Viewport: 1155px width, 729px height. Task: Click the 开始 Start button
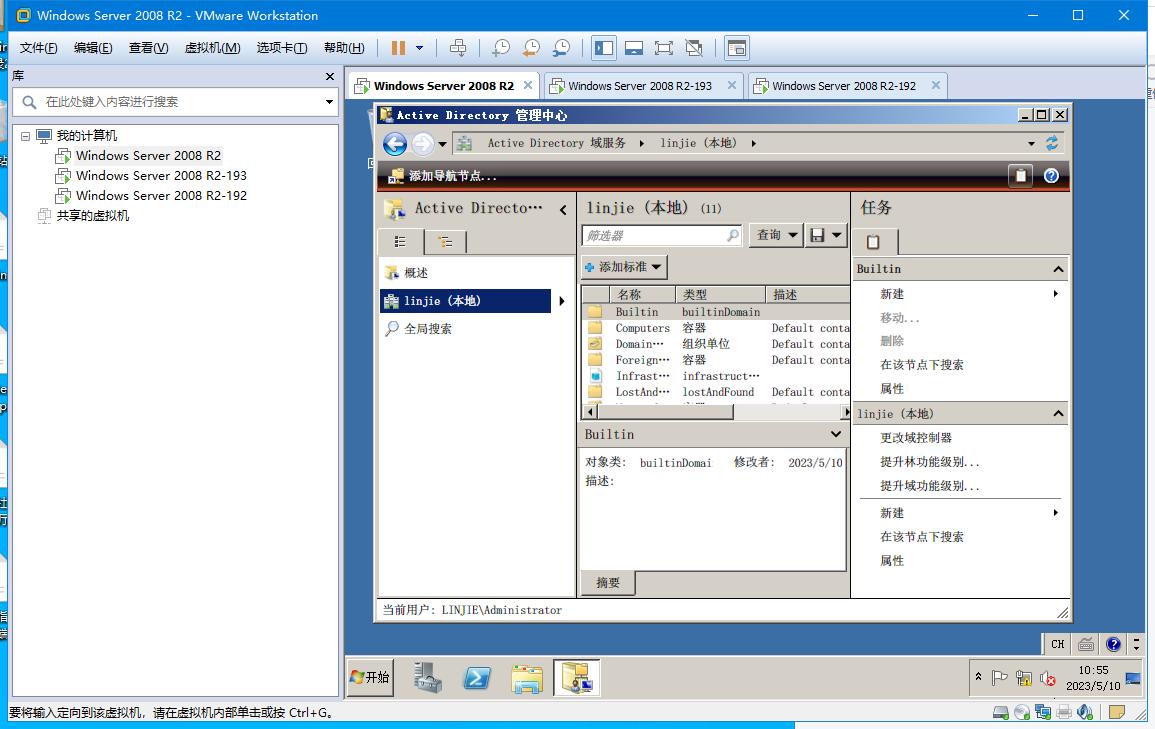coord(371,677)
